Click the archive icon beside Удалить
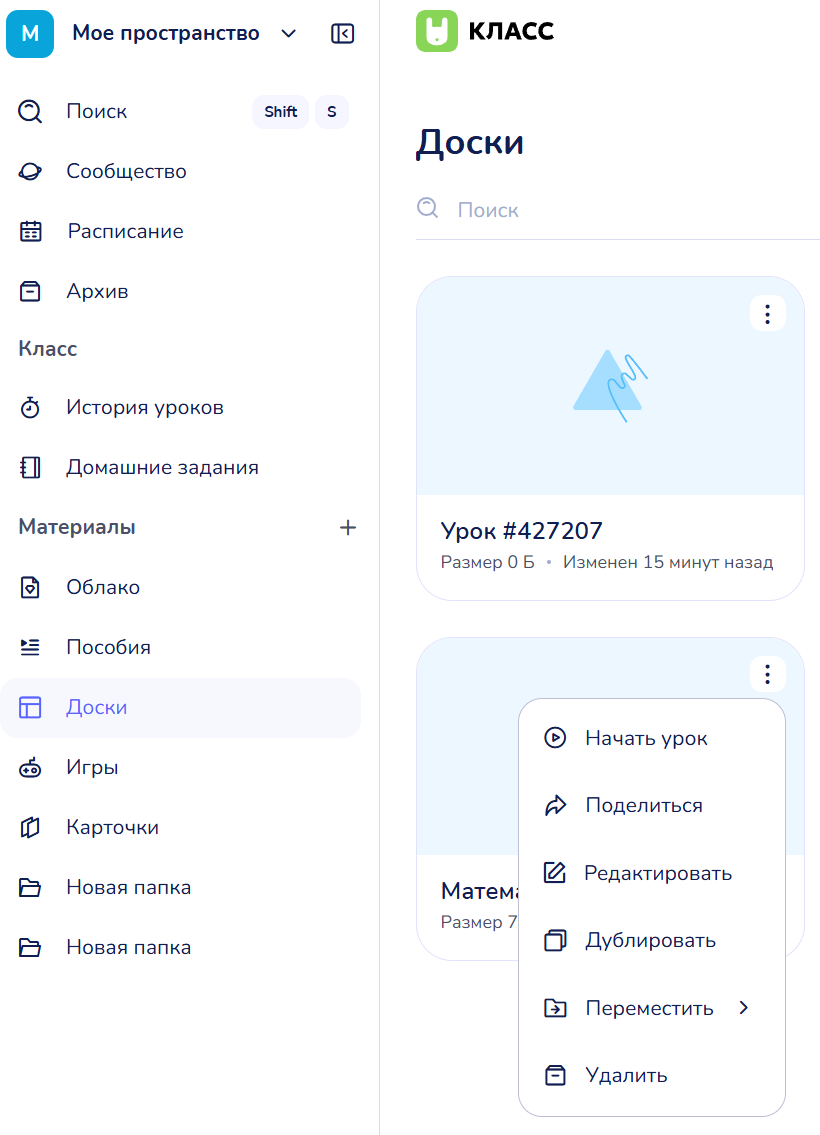Viewport: 820px width, 1135px height. tap(555, 1075)
